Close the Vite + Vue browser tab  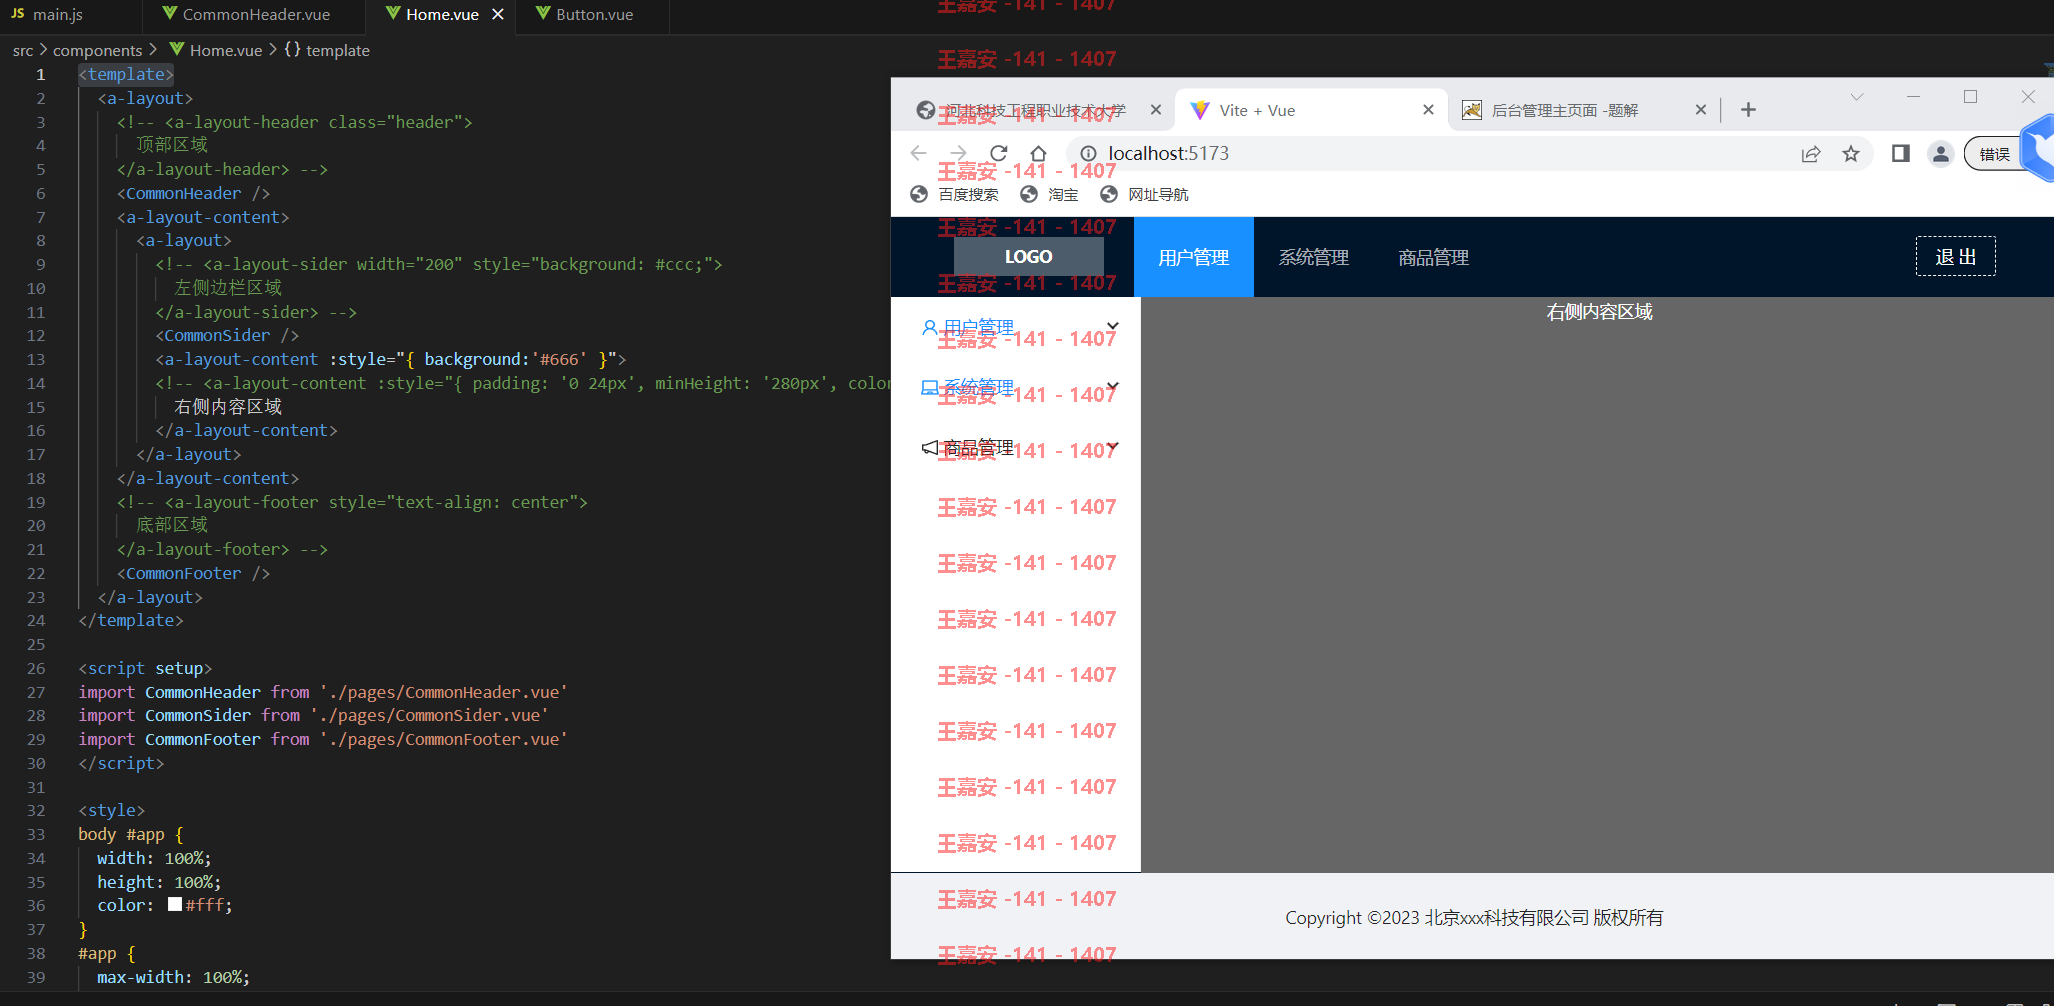[x=1428, y=110]
